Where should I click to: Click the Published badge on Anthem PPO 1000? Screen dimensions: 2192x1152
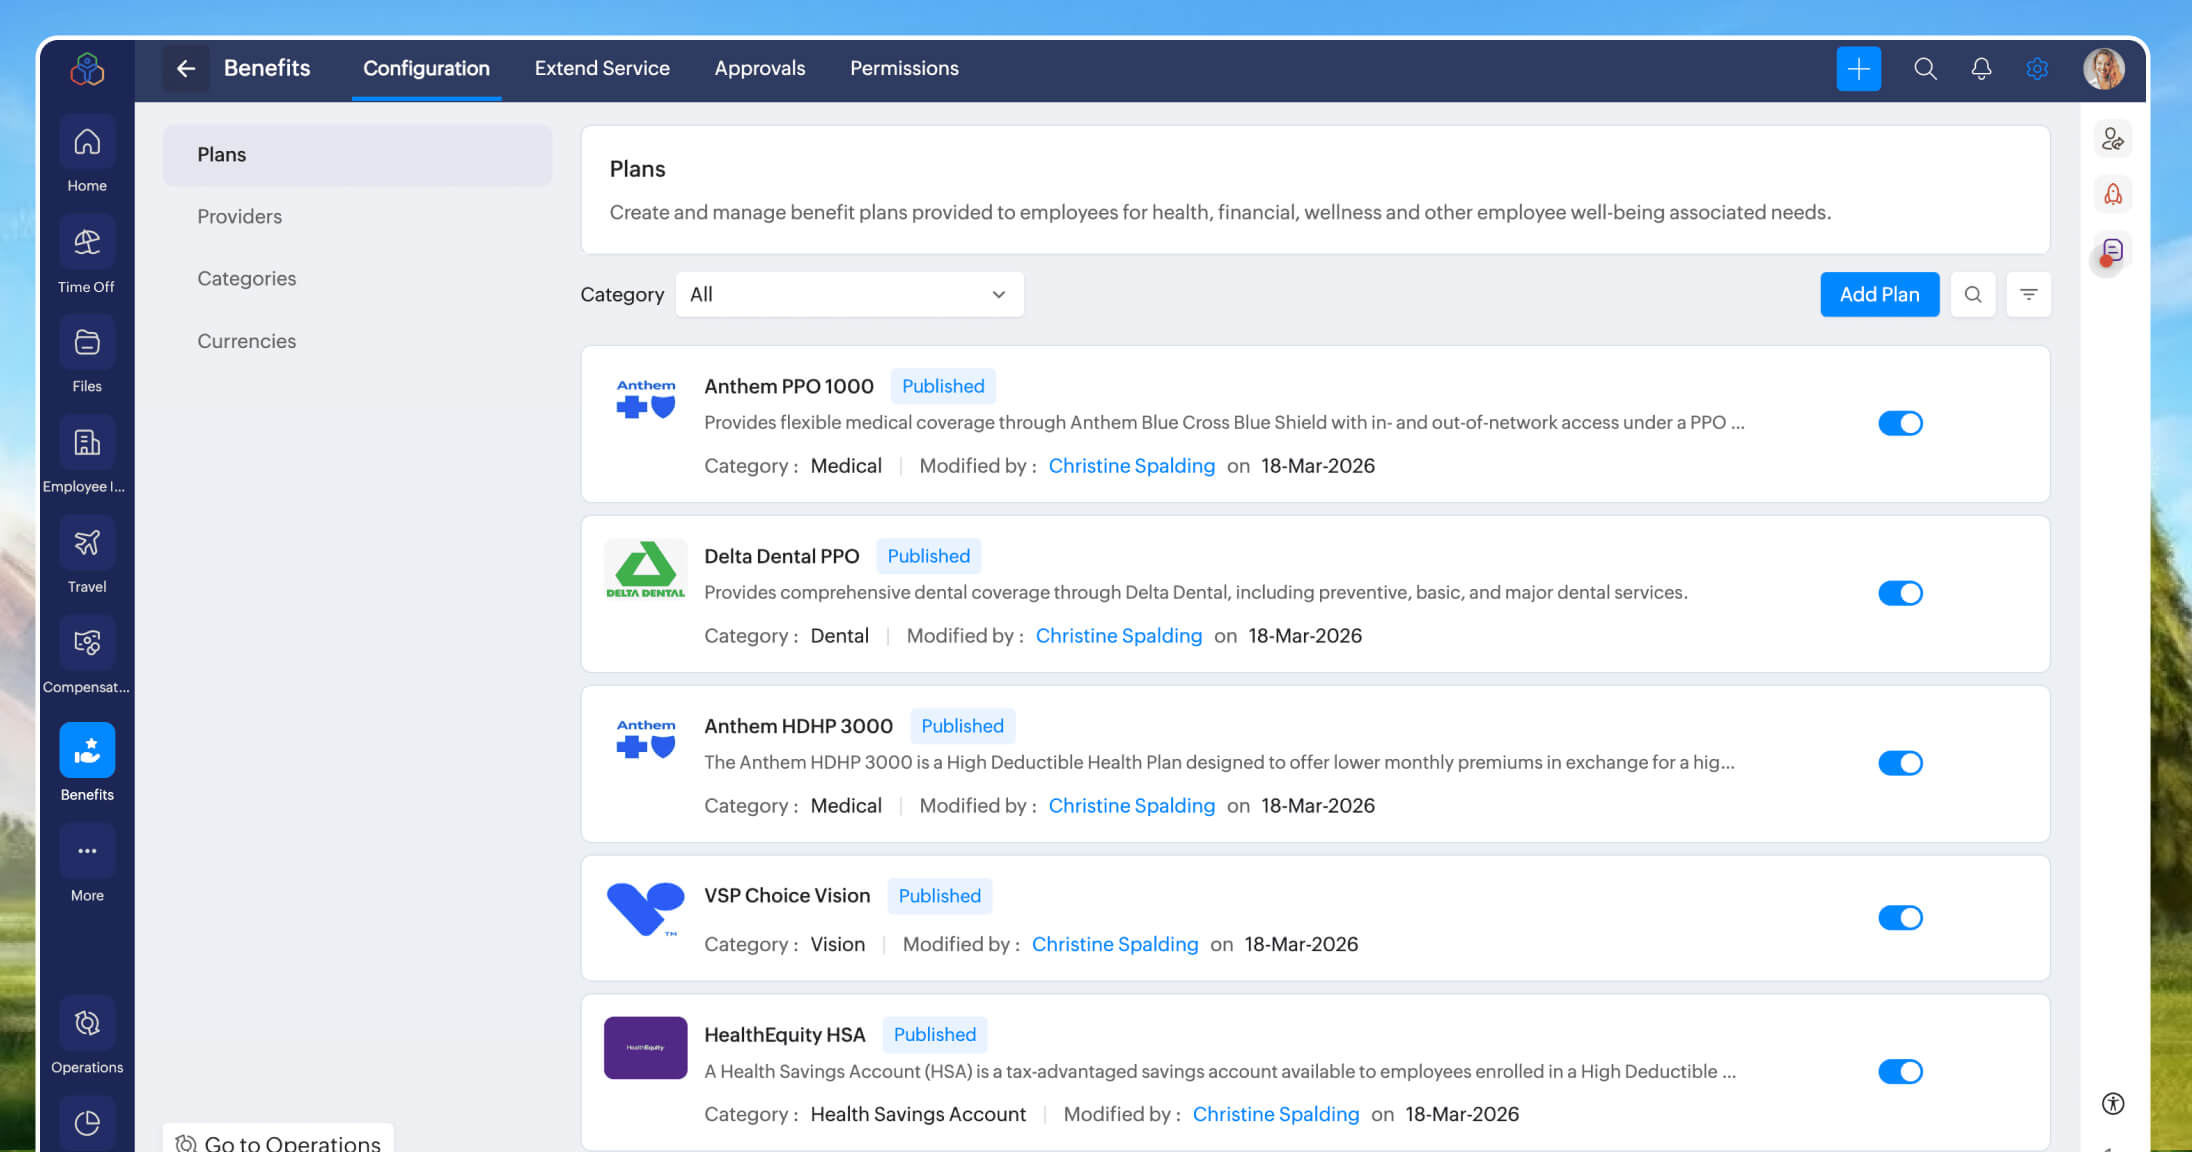(x=943, y=386)
